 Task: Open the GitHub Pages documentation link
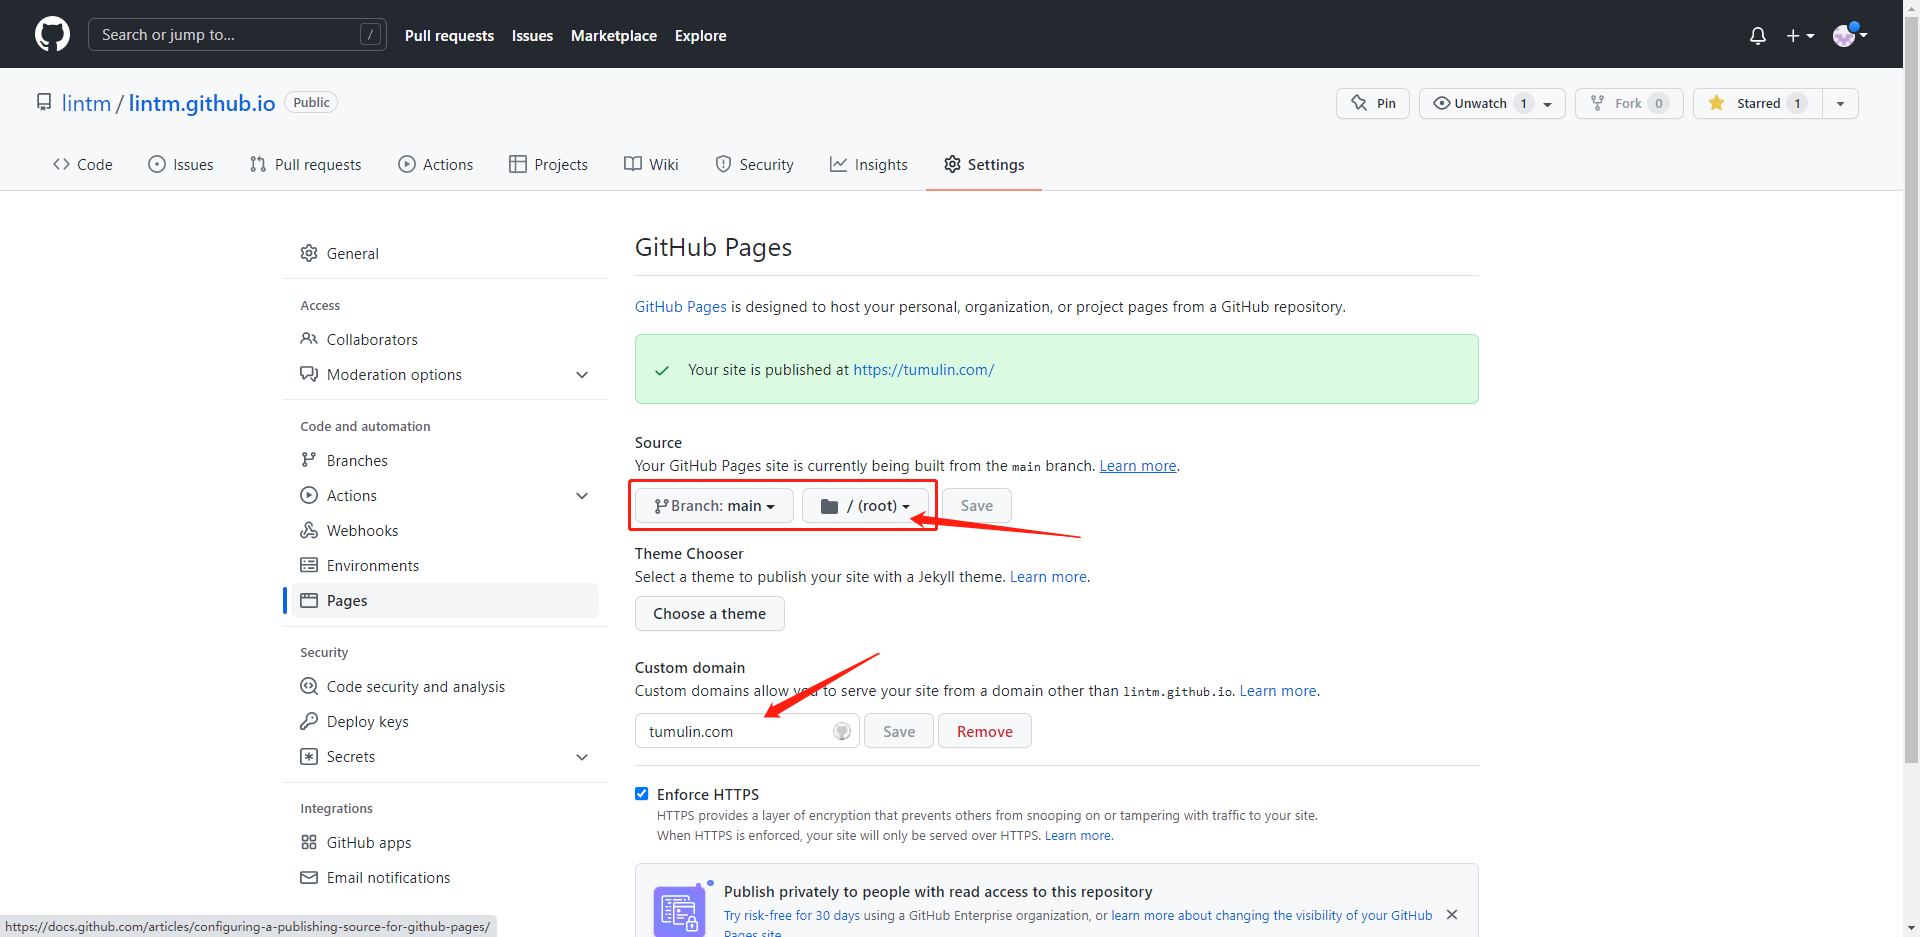(x=680, y=307)
